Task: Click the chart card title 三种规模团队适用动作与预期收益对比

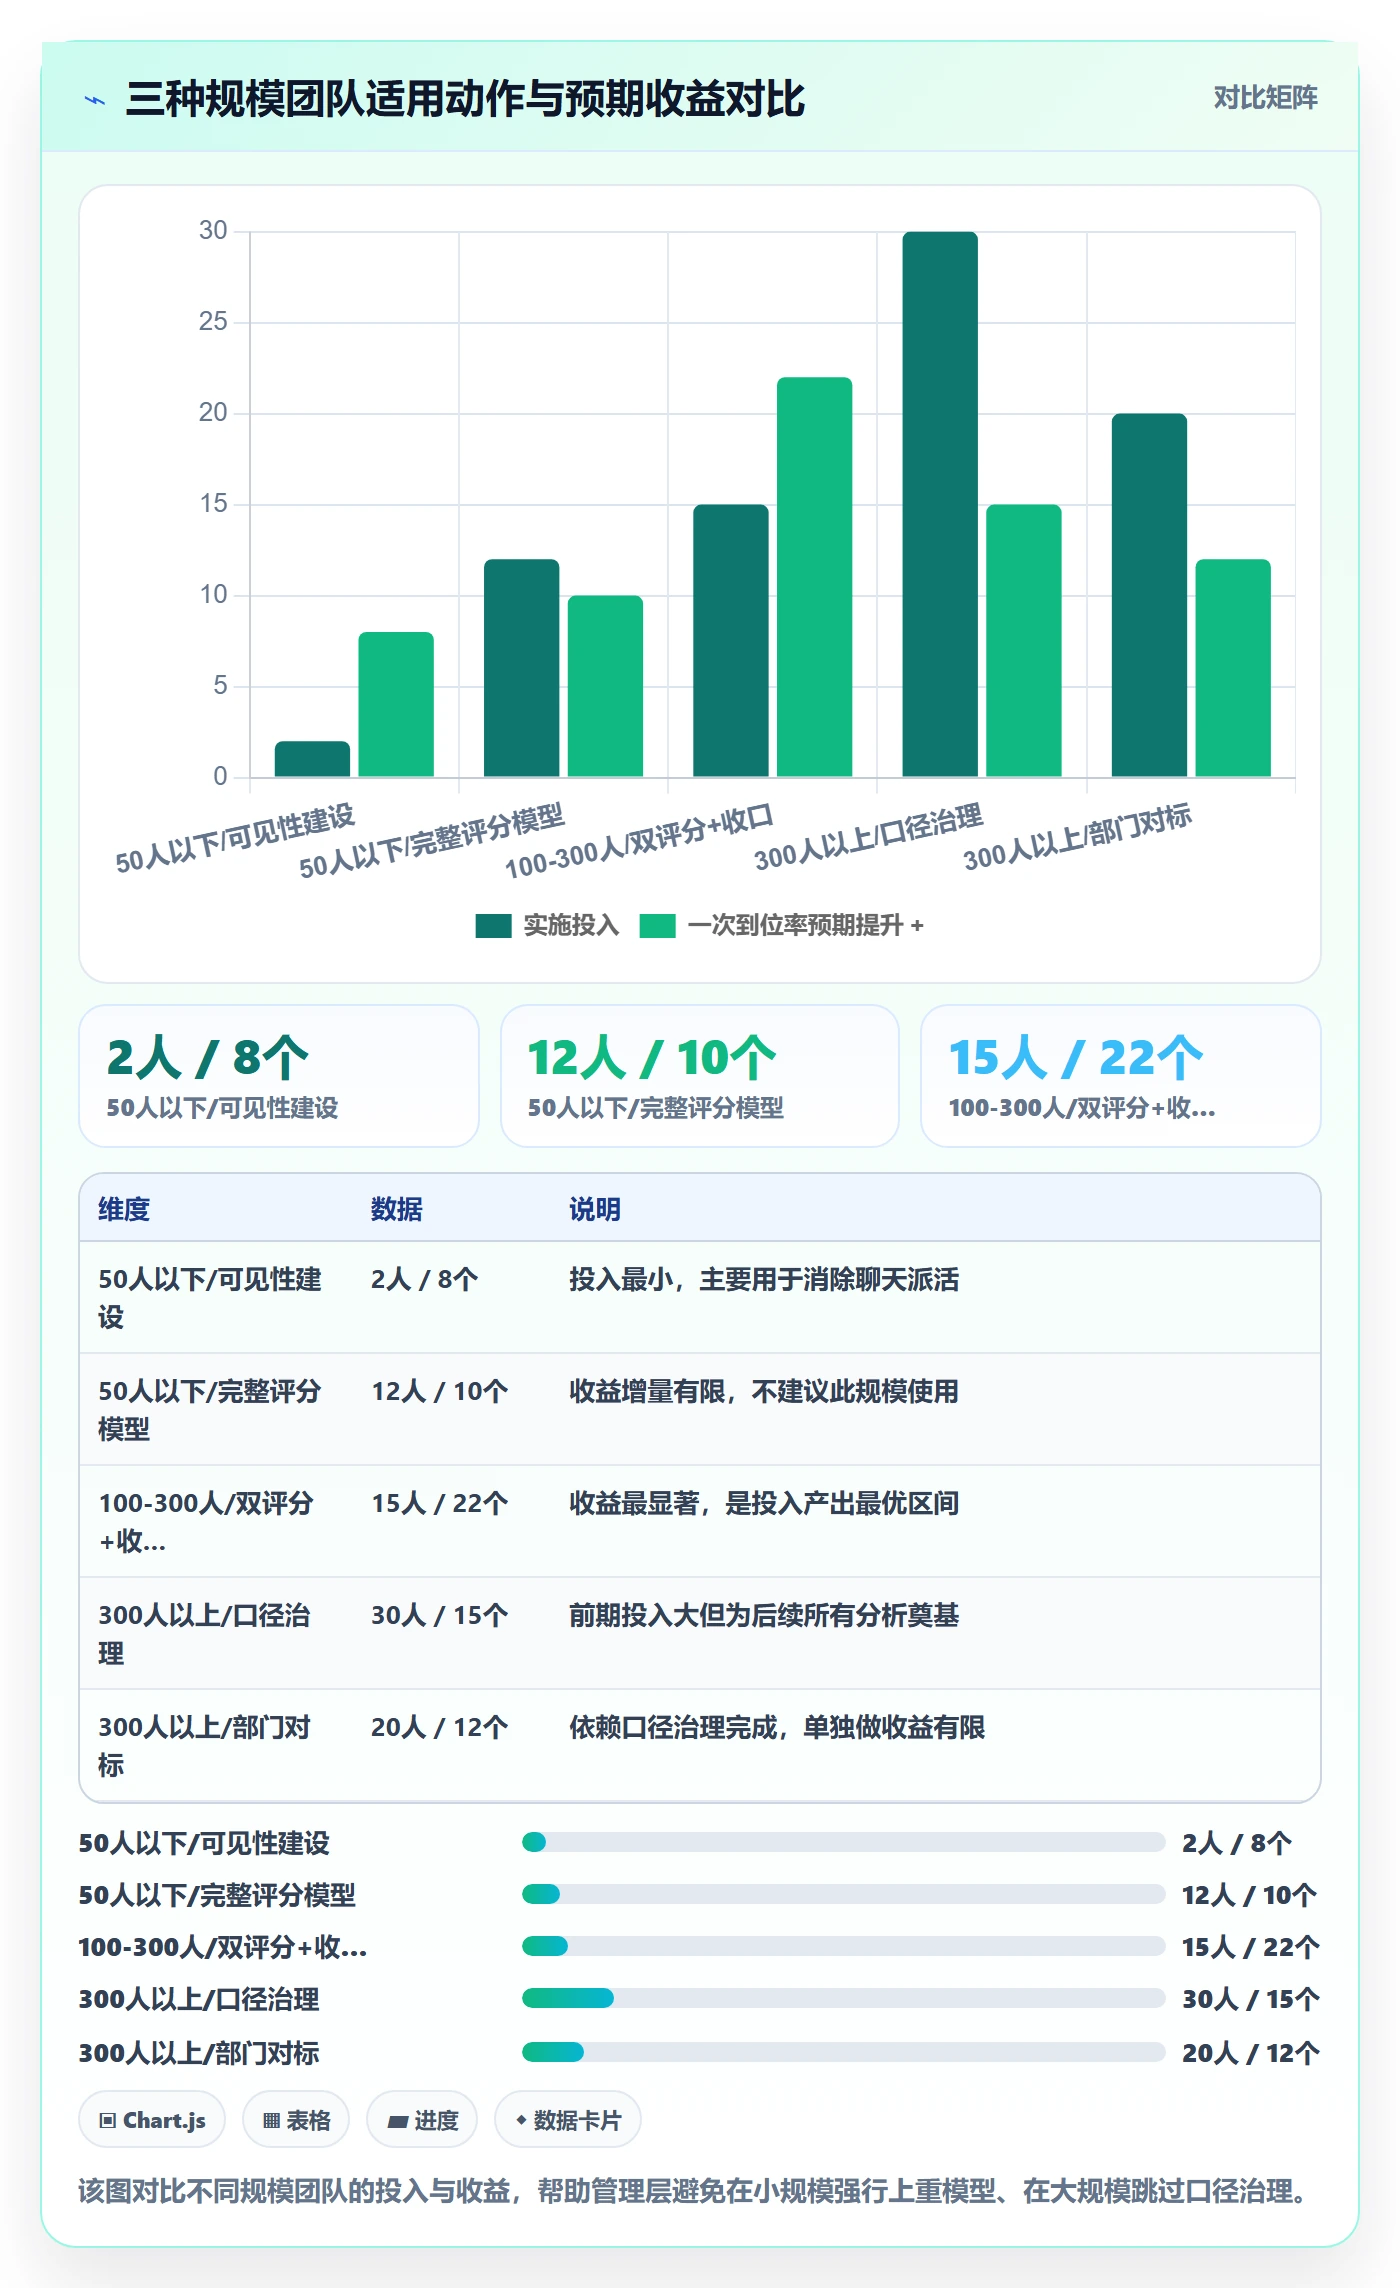Action: [465, 99]
